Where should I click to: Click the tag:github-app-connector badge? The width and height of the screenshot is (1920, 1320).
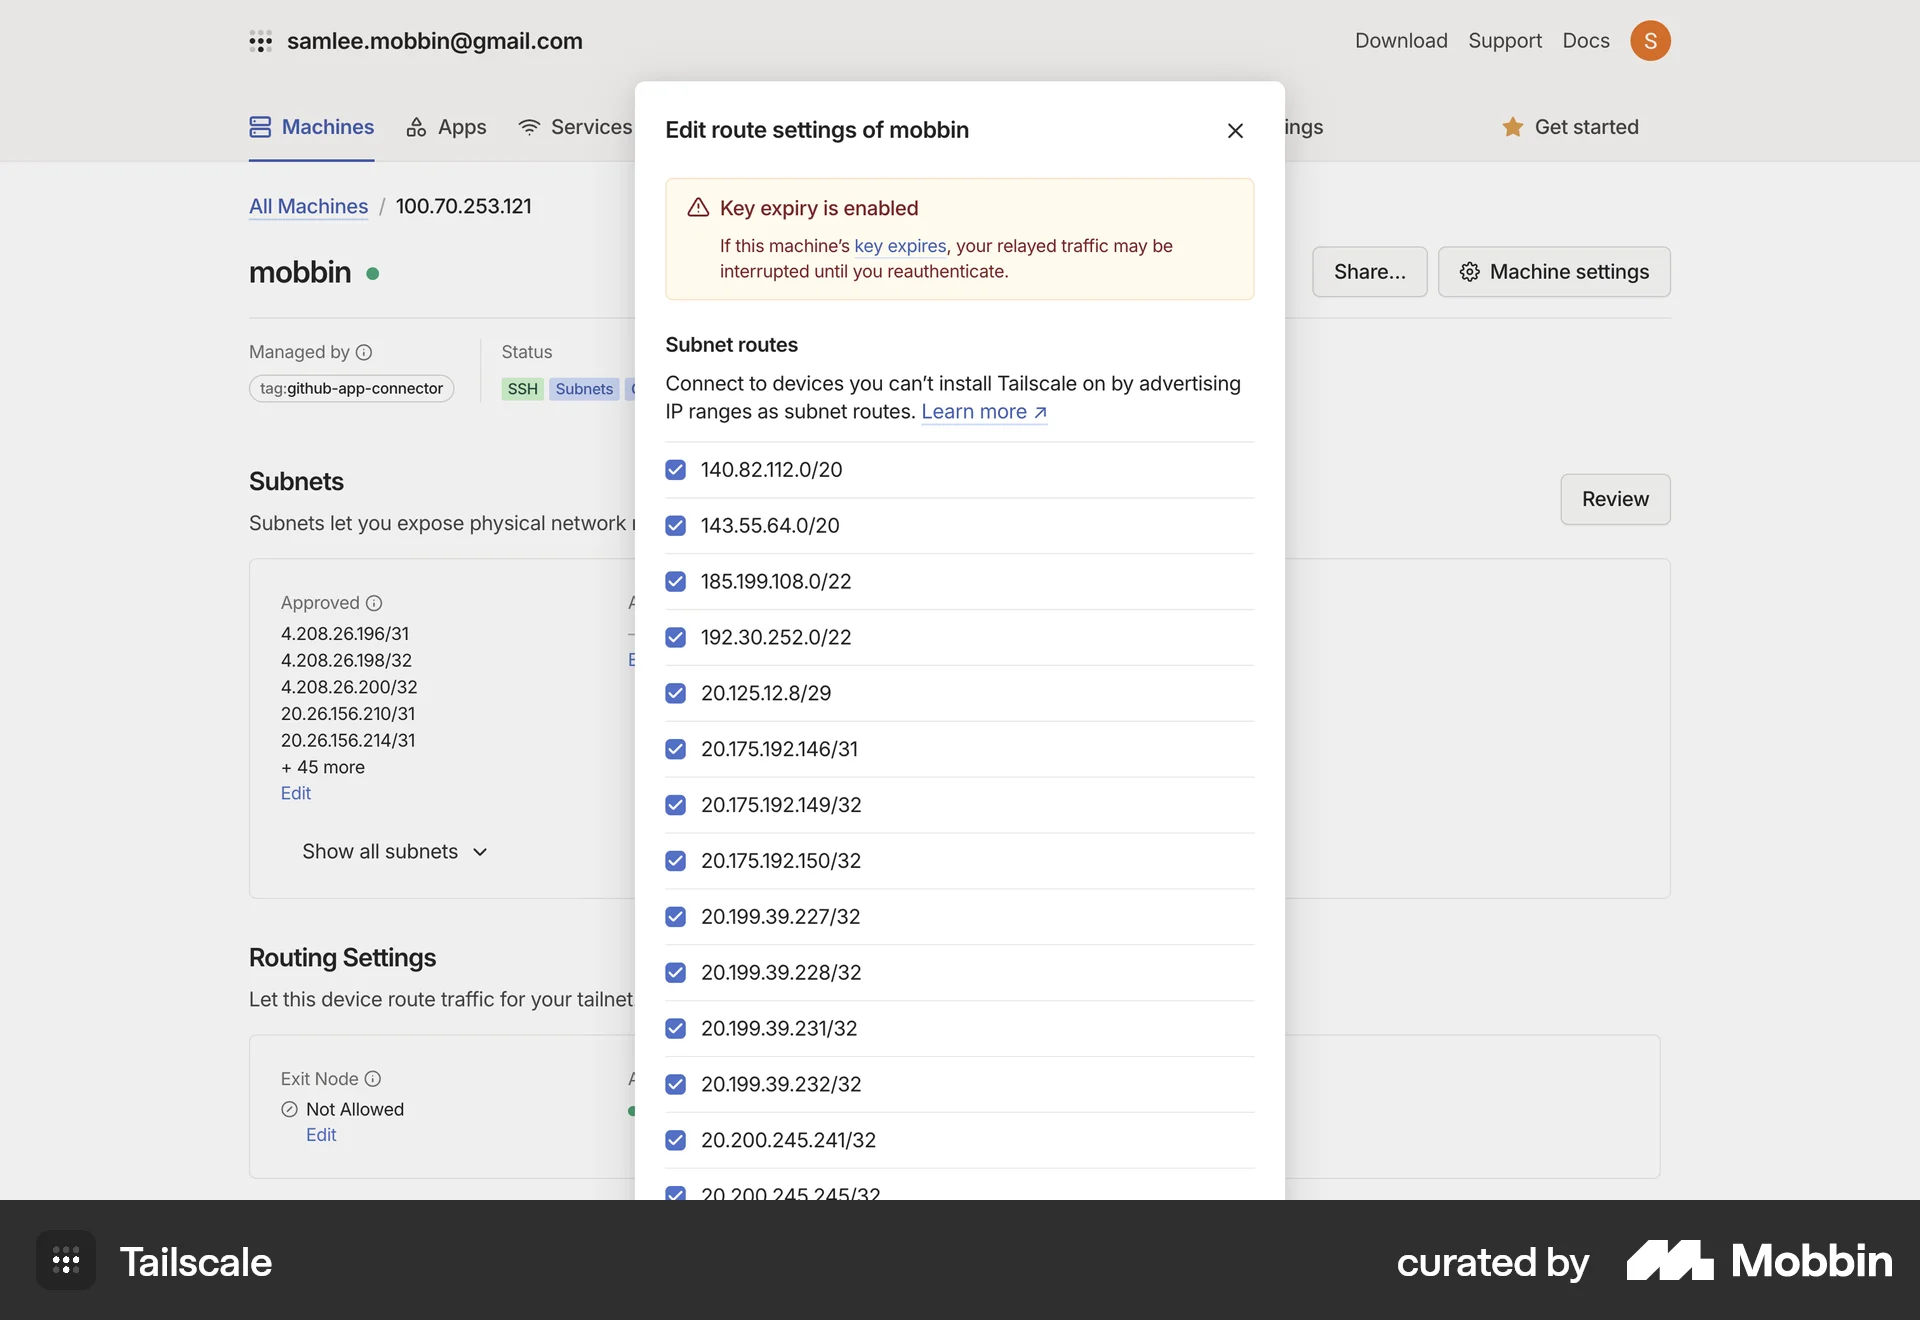click(351, 389)
